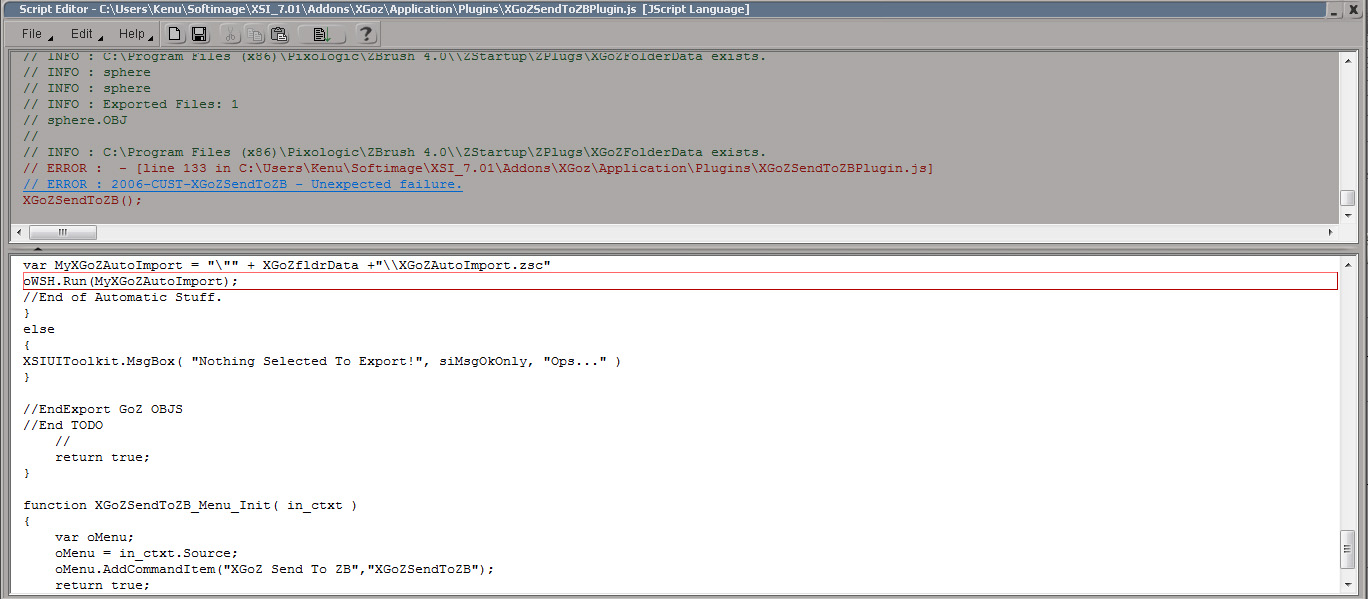Image resolution: width=1368 pixels, height=599 pixels.
Task: Click the Paste clipboard icon
Action: coord(279,34)
